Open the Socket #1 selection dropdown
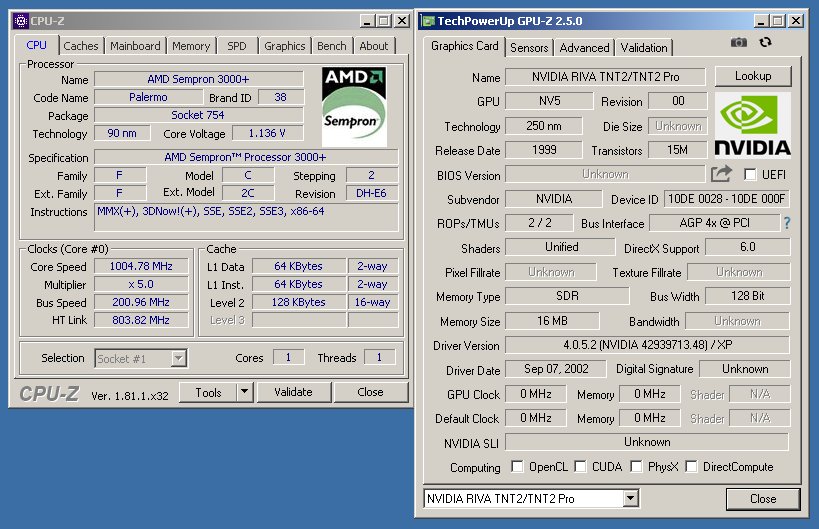819x529 pixels. click(178, 358)
